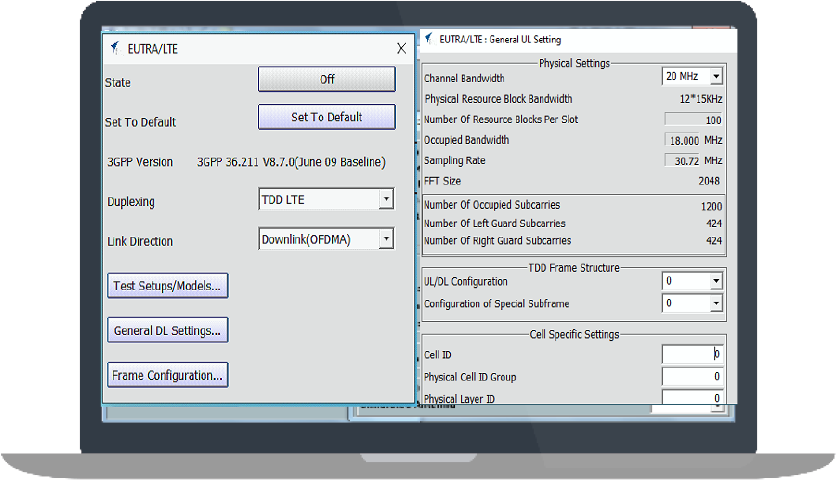Toggle the State Off button
Image resolution: width=837 pixels, height=480 pixels.
[326, 79]
